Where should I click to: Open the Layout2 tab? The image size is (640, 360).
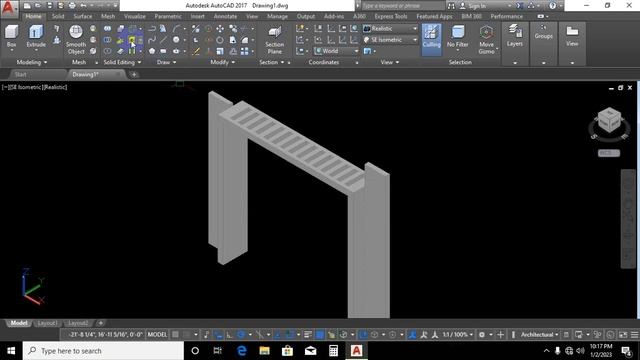[x=78, y=323]
